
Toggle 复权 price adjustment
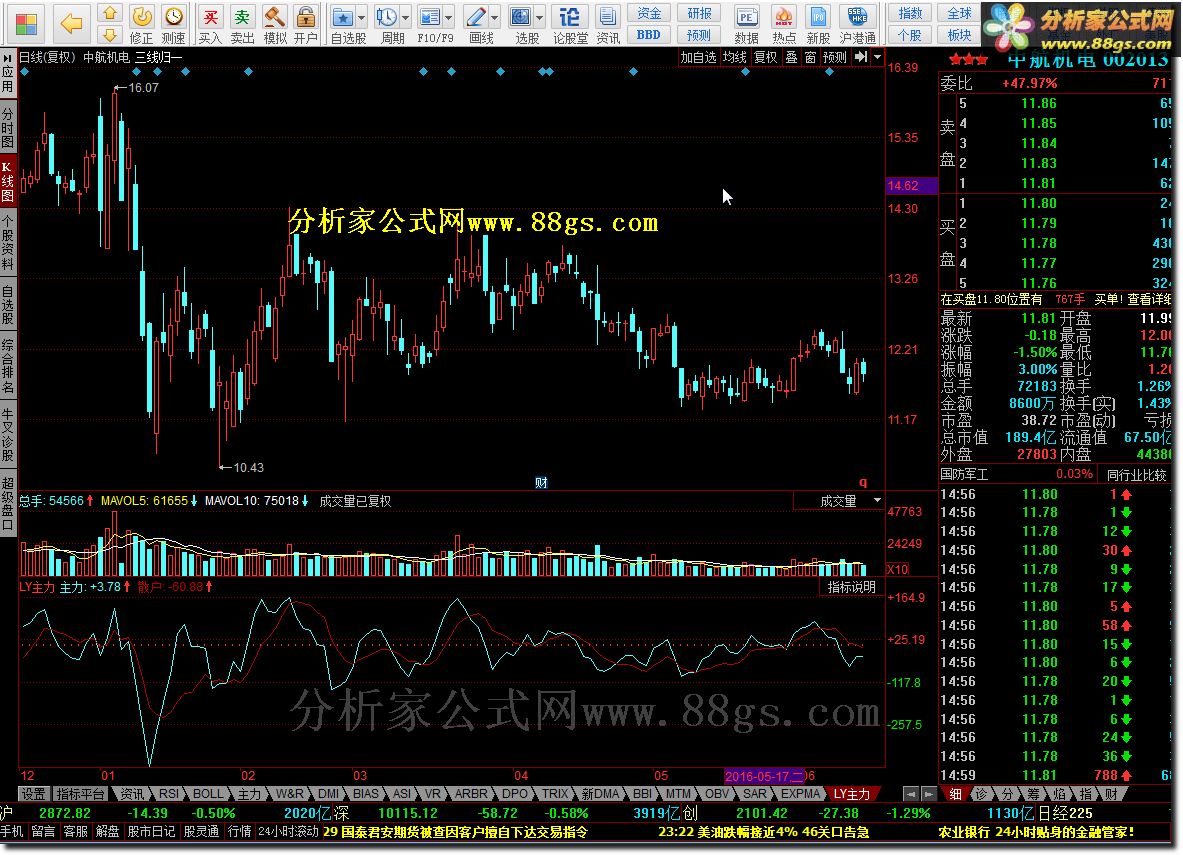click(x=765, y=57)
